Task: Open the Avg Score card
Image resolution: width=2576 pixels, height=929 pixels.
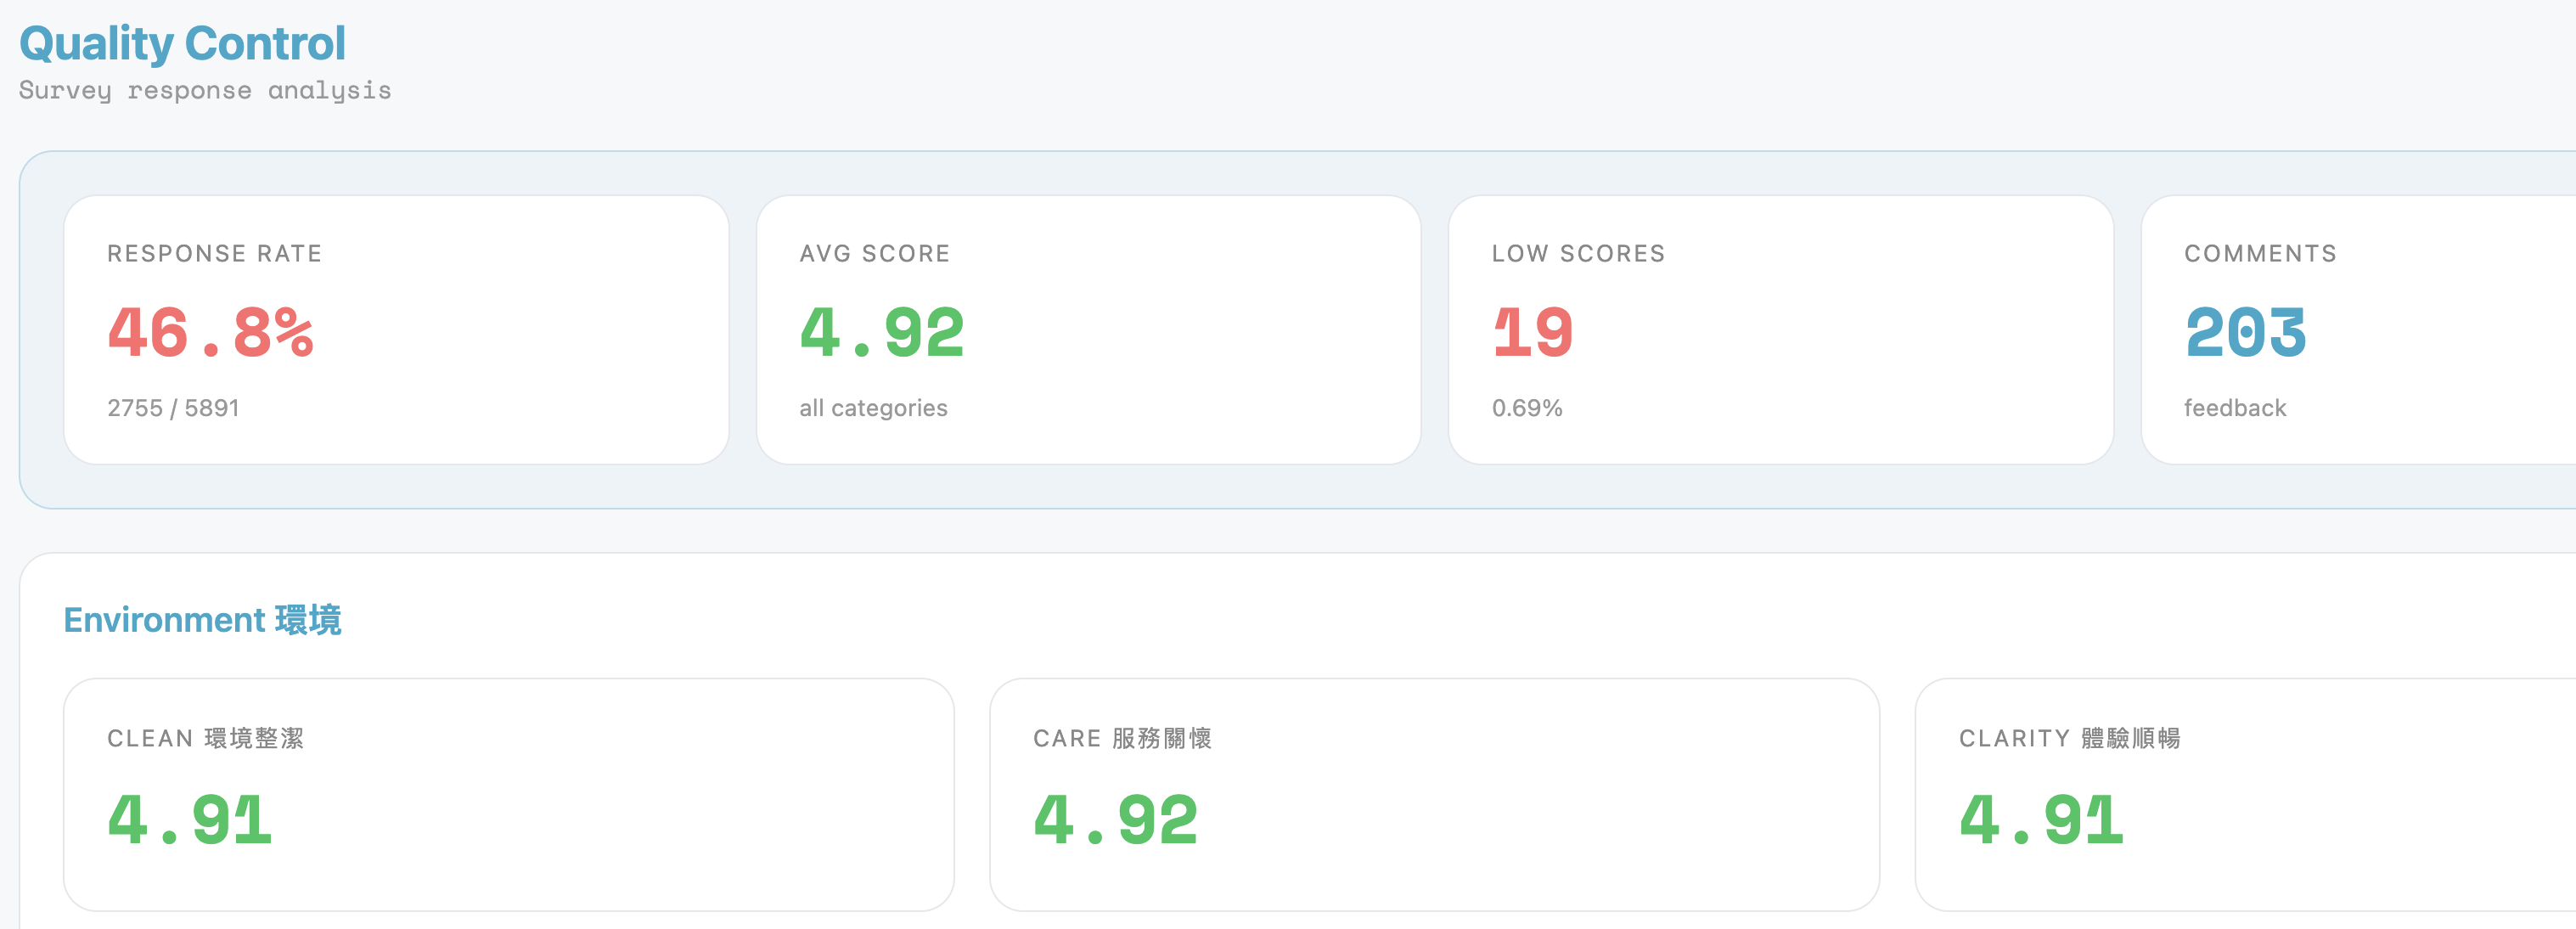Action: coord(1088,329)
